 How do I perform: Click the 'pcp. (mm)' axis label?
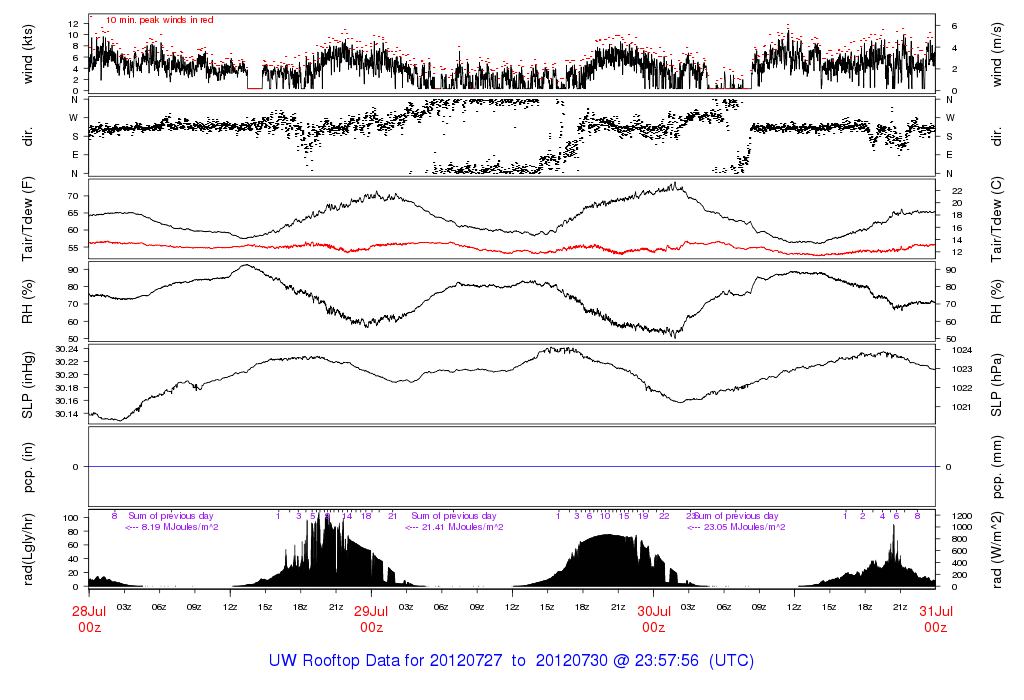coord(996,467)
